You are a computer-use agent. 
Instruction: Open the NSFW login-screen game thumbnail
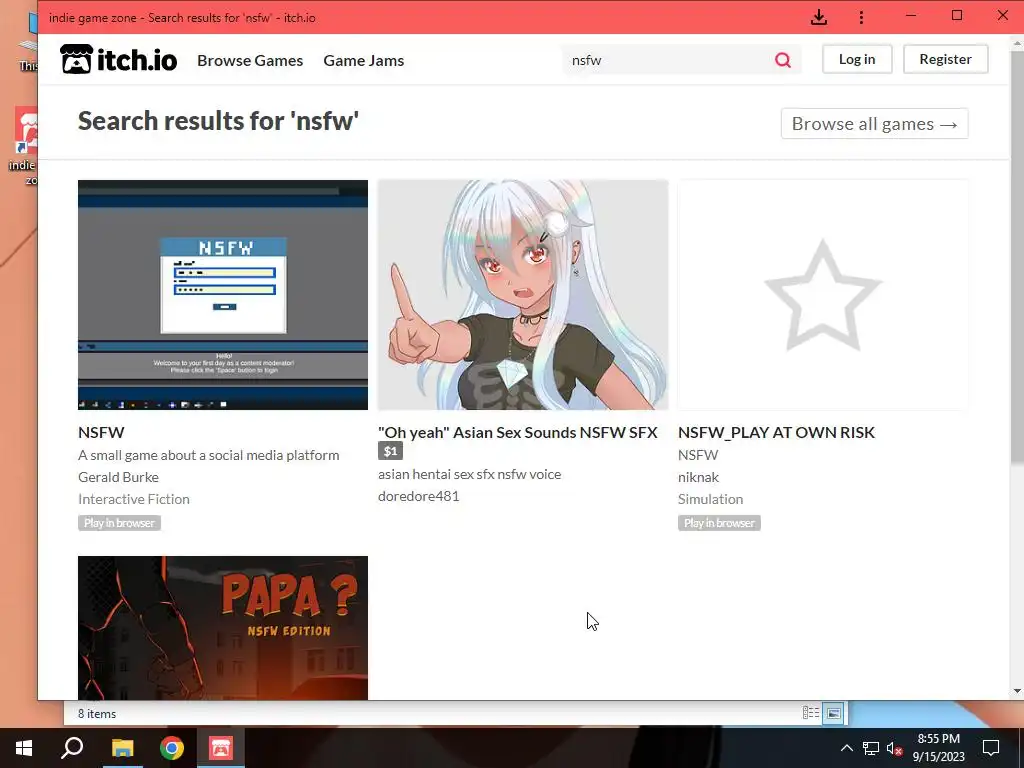click(223, 295)
